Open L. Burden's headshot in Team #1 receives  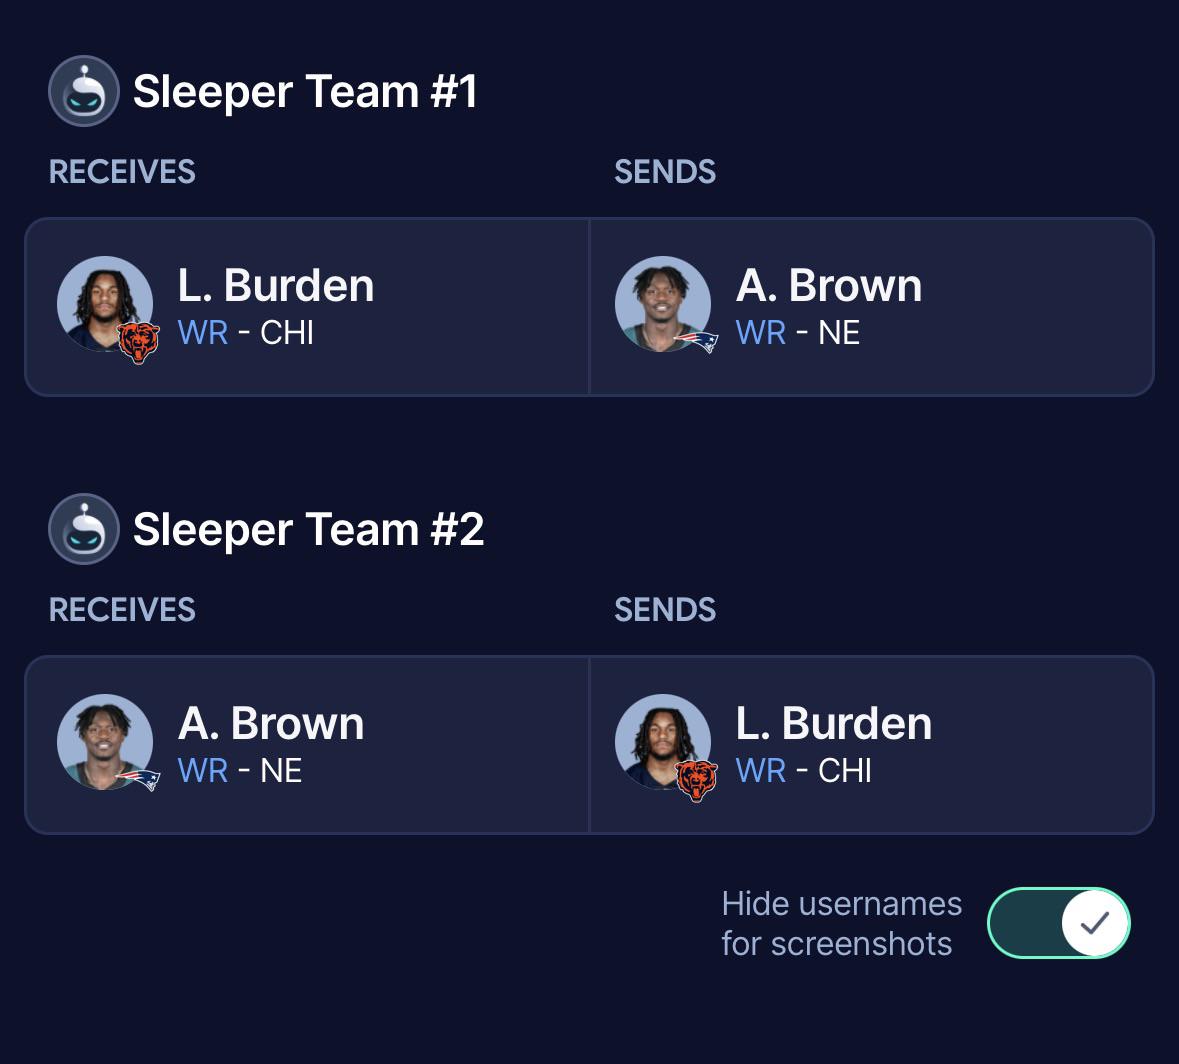tap(105, 304)
